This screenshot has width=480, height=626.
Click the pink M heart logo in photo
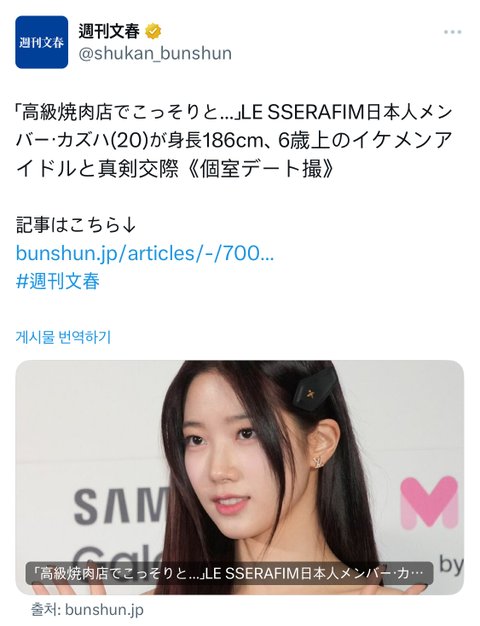point(430,502)
